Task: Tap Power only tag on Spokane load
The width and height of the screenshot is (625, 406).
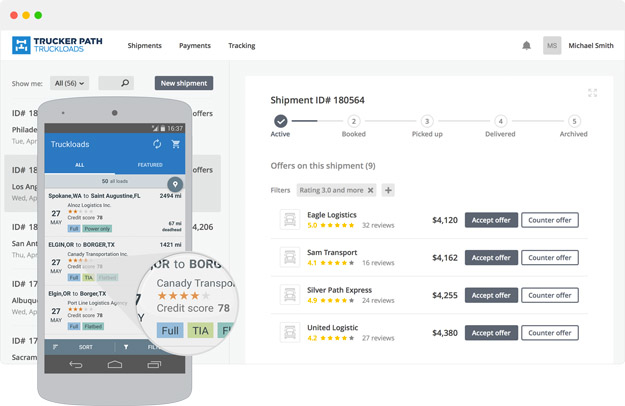Action: (97, 229)
